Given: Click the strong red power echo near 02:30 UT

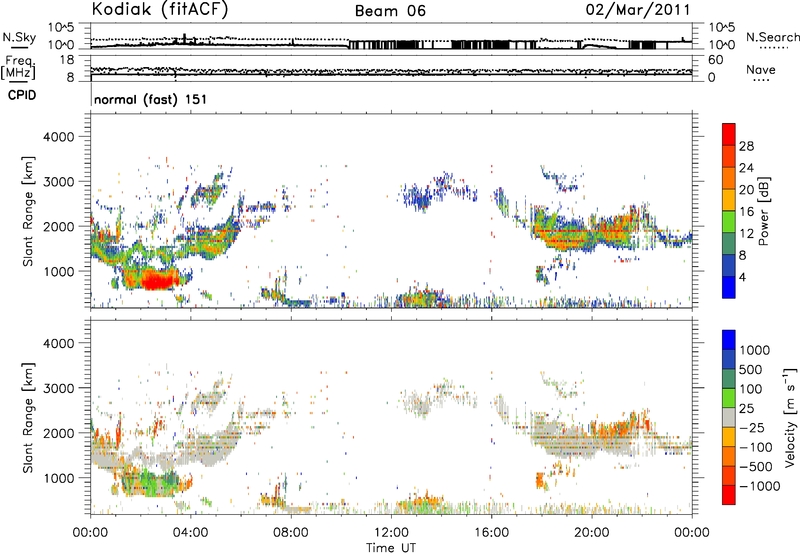Looking at the screenshot, I should pyautogui.click(x=158, y=280).
